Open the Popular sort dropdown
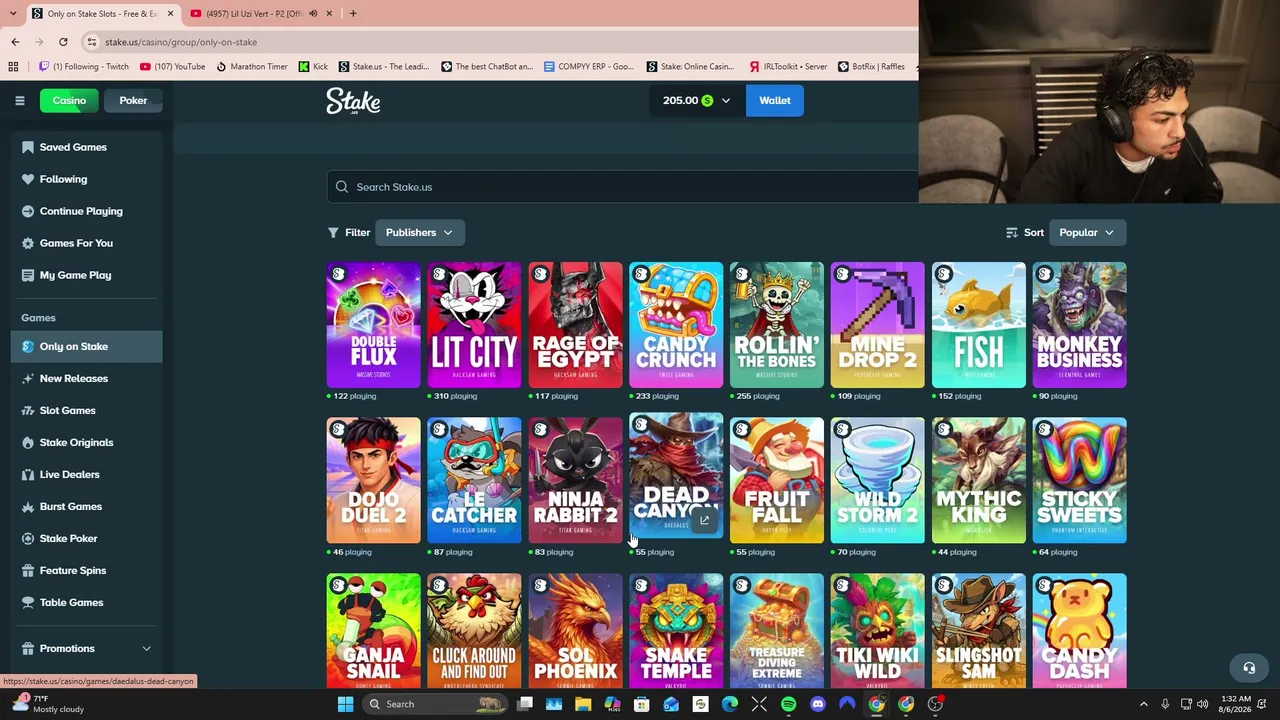Viewport: 1280px width, 720px height. coord(1087,232)
